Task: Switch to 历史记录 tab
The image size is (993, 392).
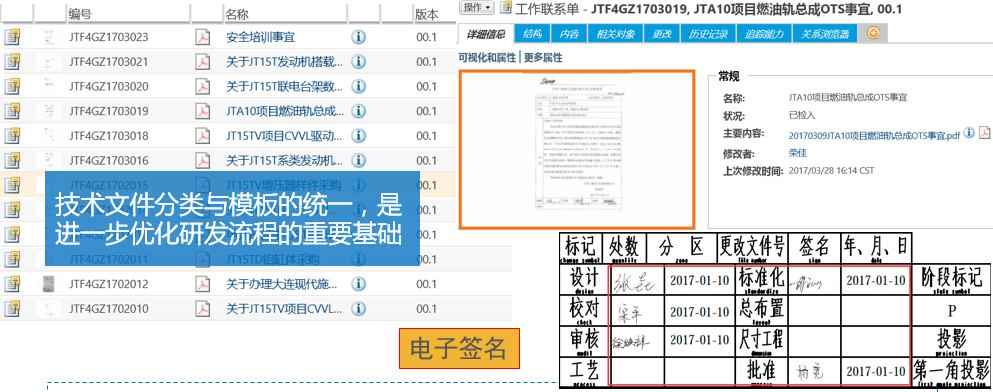Action: click(708, 34)
